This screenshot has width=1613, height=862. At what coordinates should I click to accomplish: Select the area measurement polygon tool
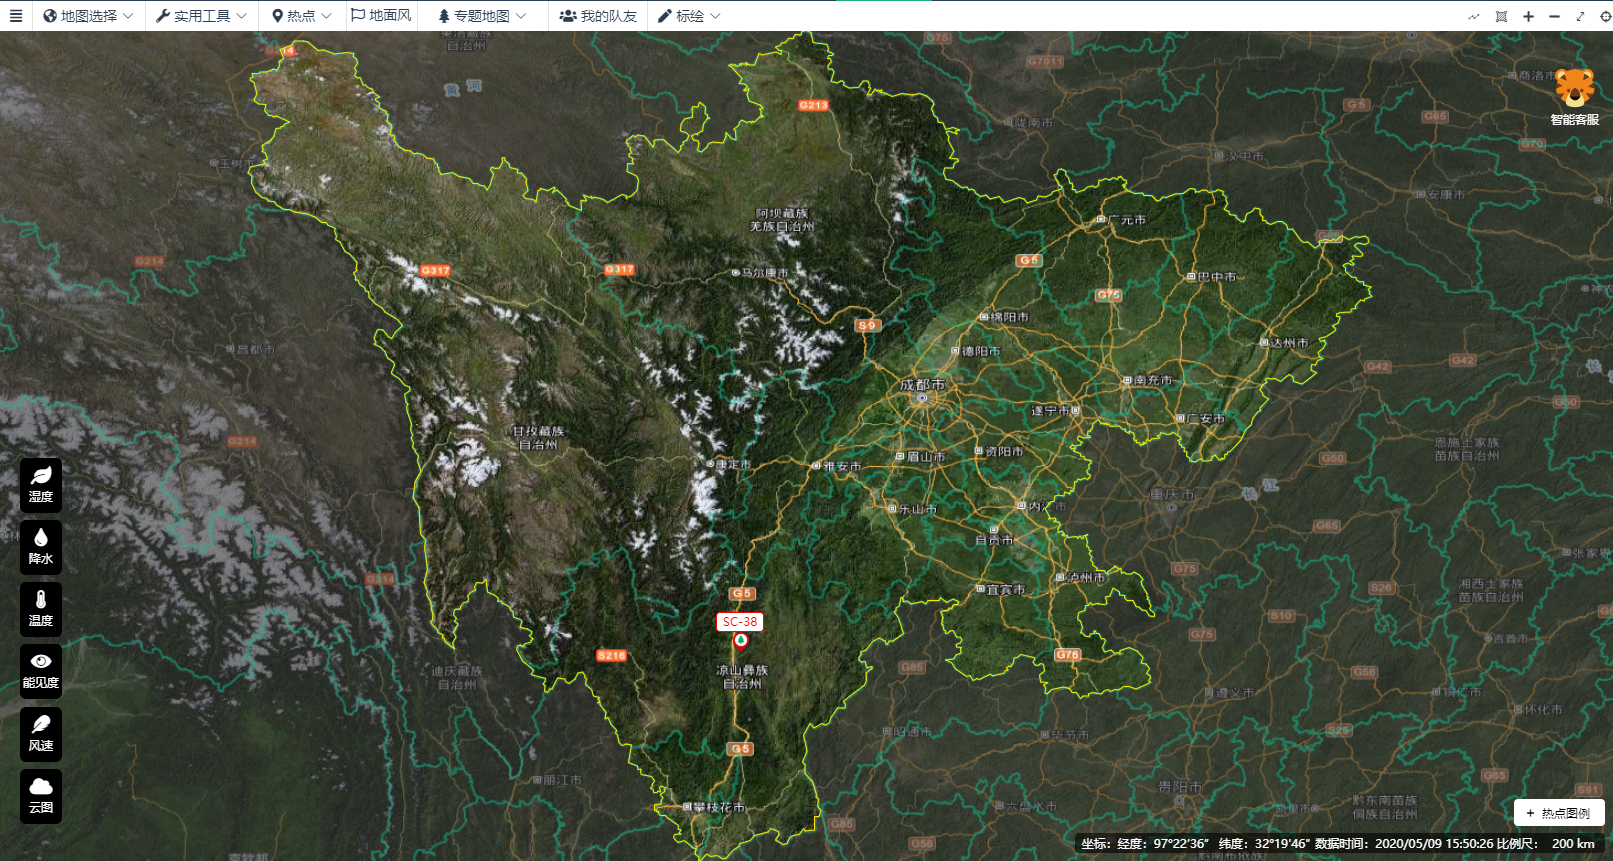point(1501,16)
